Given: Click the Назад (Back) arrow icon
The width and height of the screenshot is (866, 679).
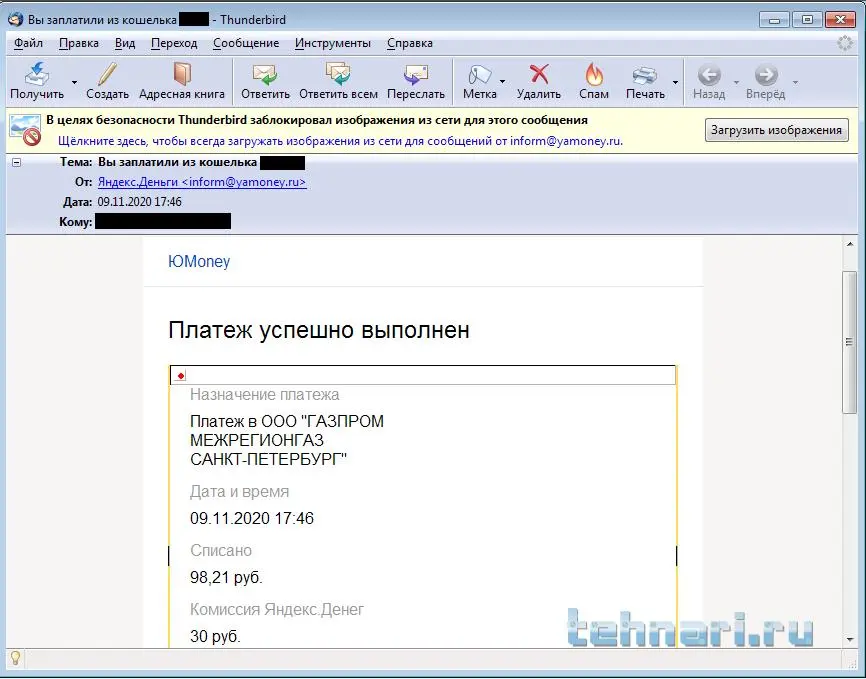Looking at the screenshot, I should tap(709, 75).
